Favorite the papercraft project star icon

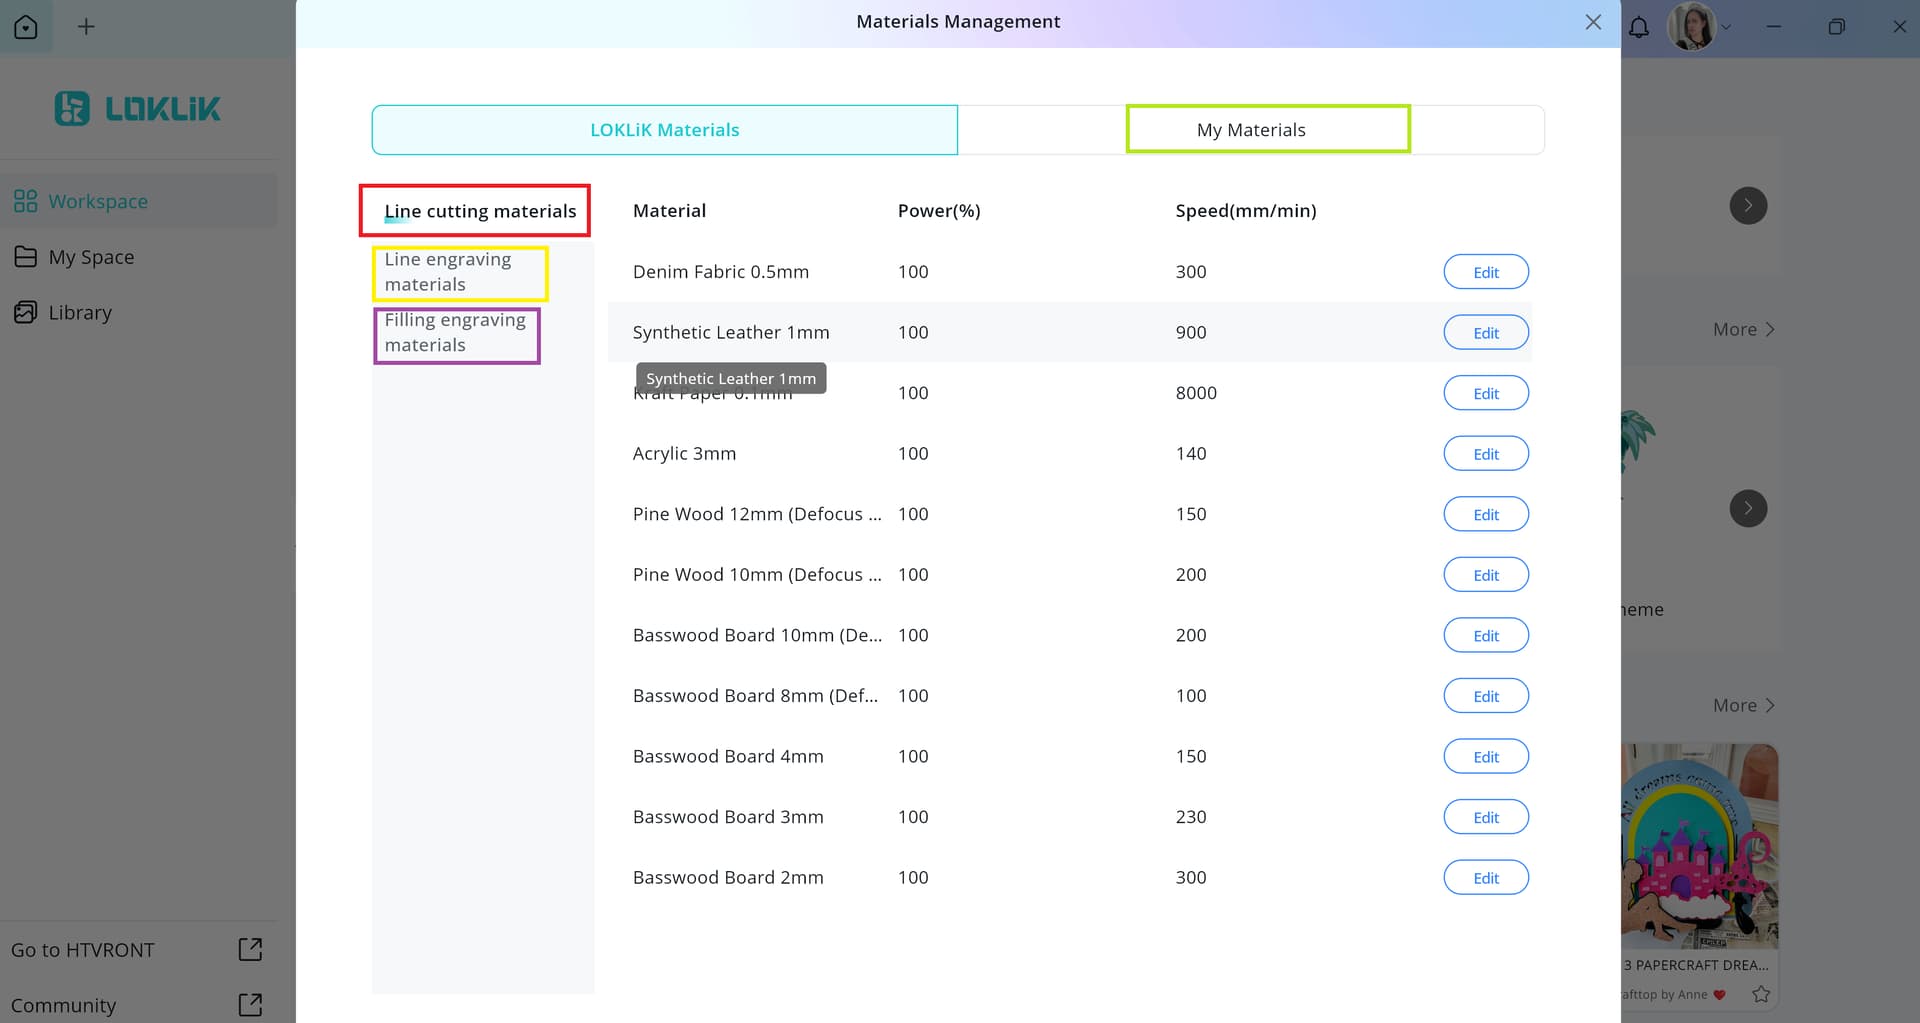(x=1761, y=994)
